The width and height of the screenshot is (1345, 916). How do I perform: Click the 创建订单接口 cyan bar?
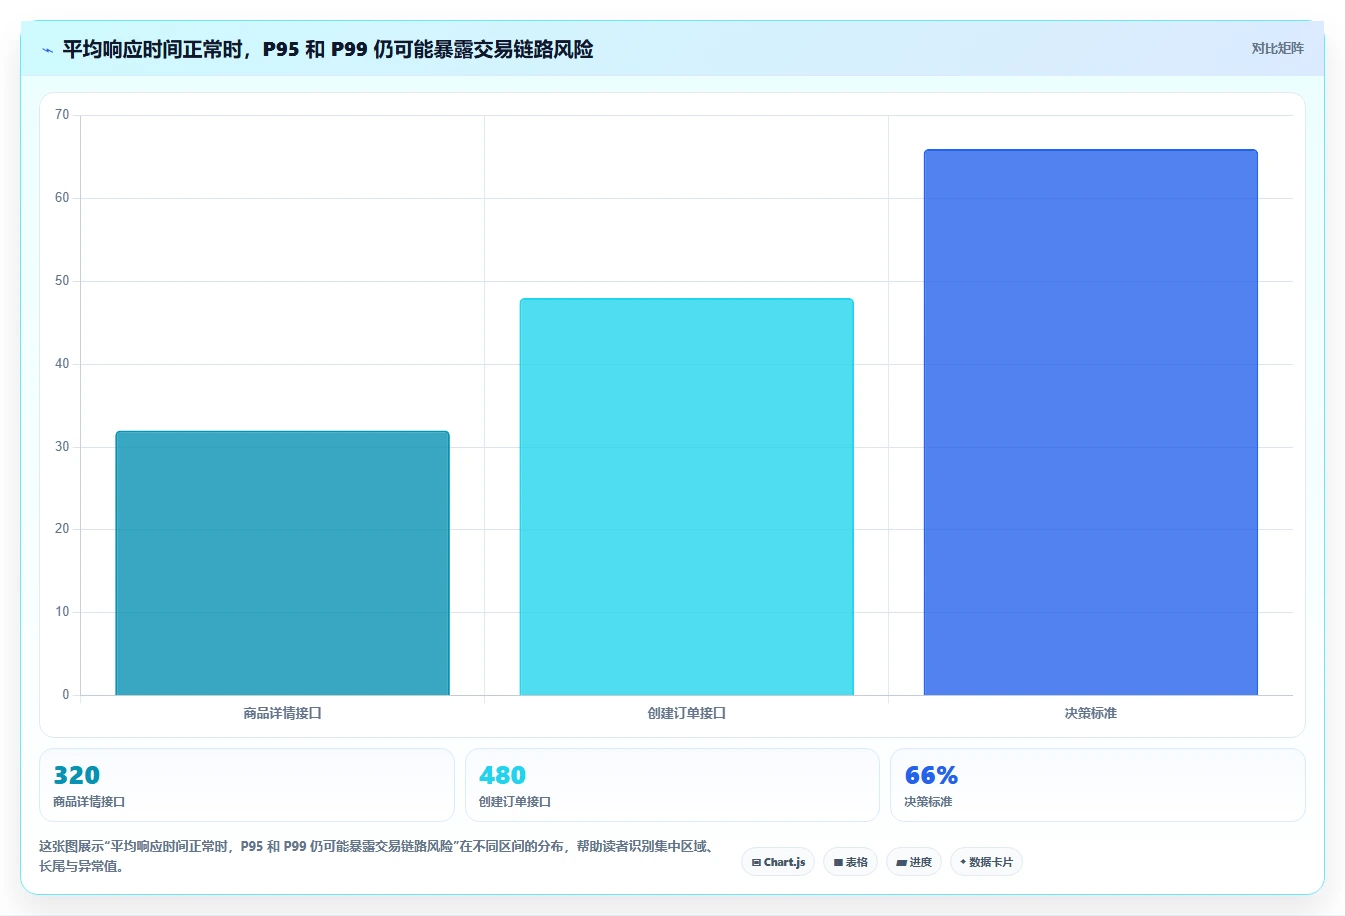686,497
